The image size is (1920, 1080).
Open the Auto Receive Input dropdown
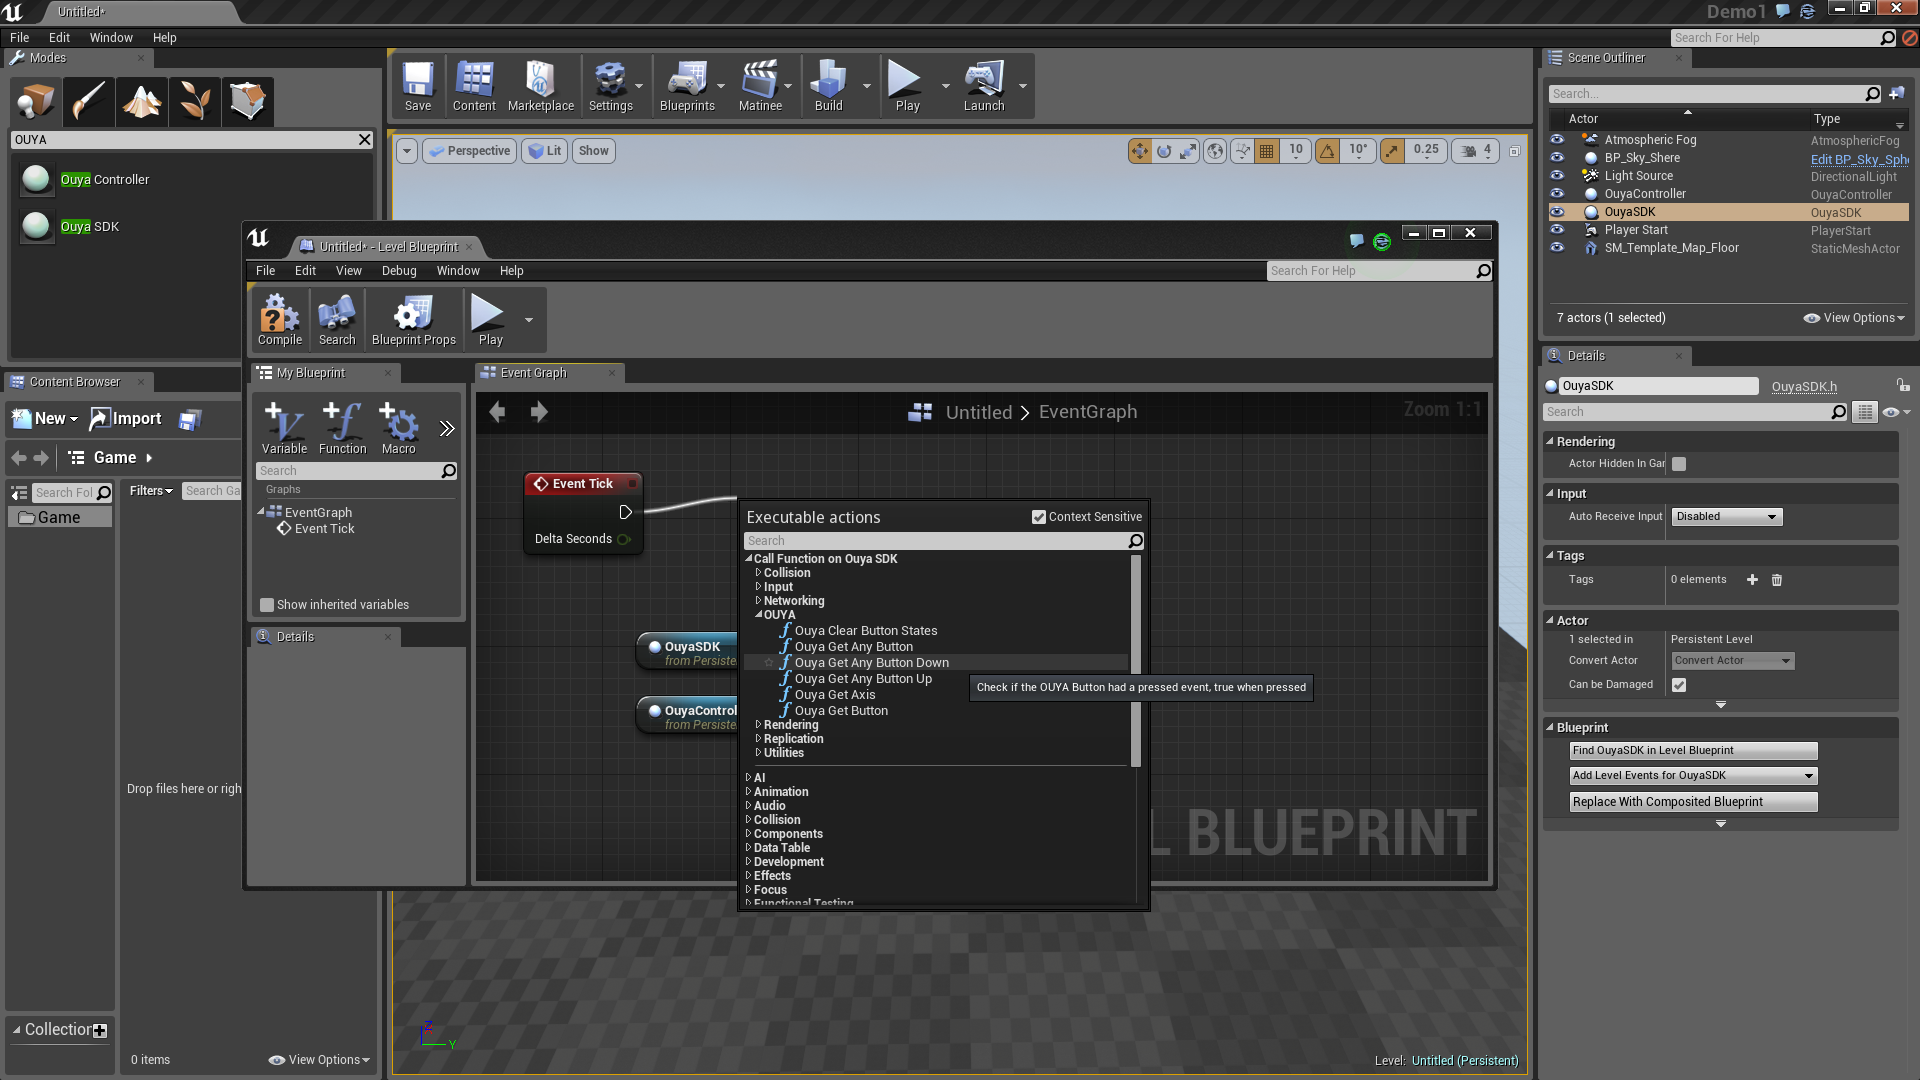point(1727,517)
